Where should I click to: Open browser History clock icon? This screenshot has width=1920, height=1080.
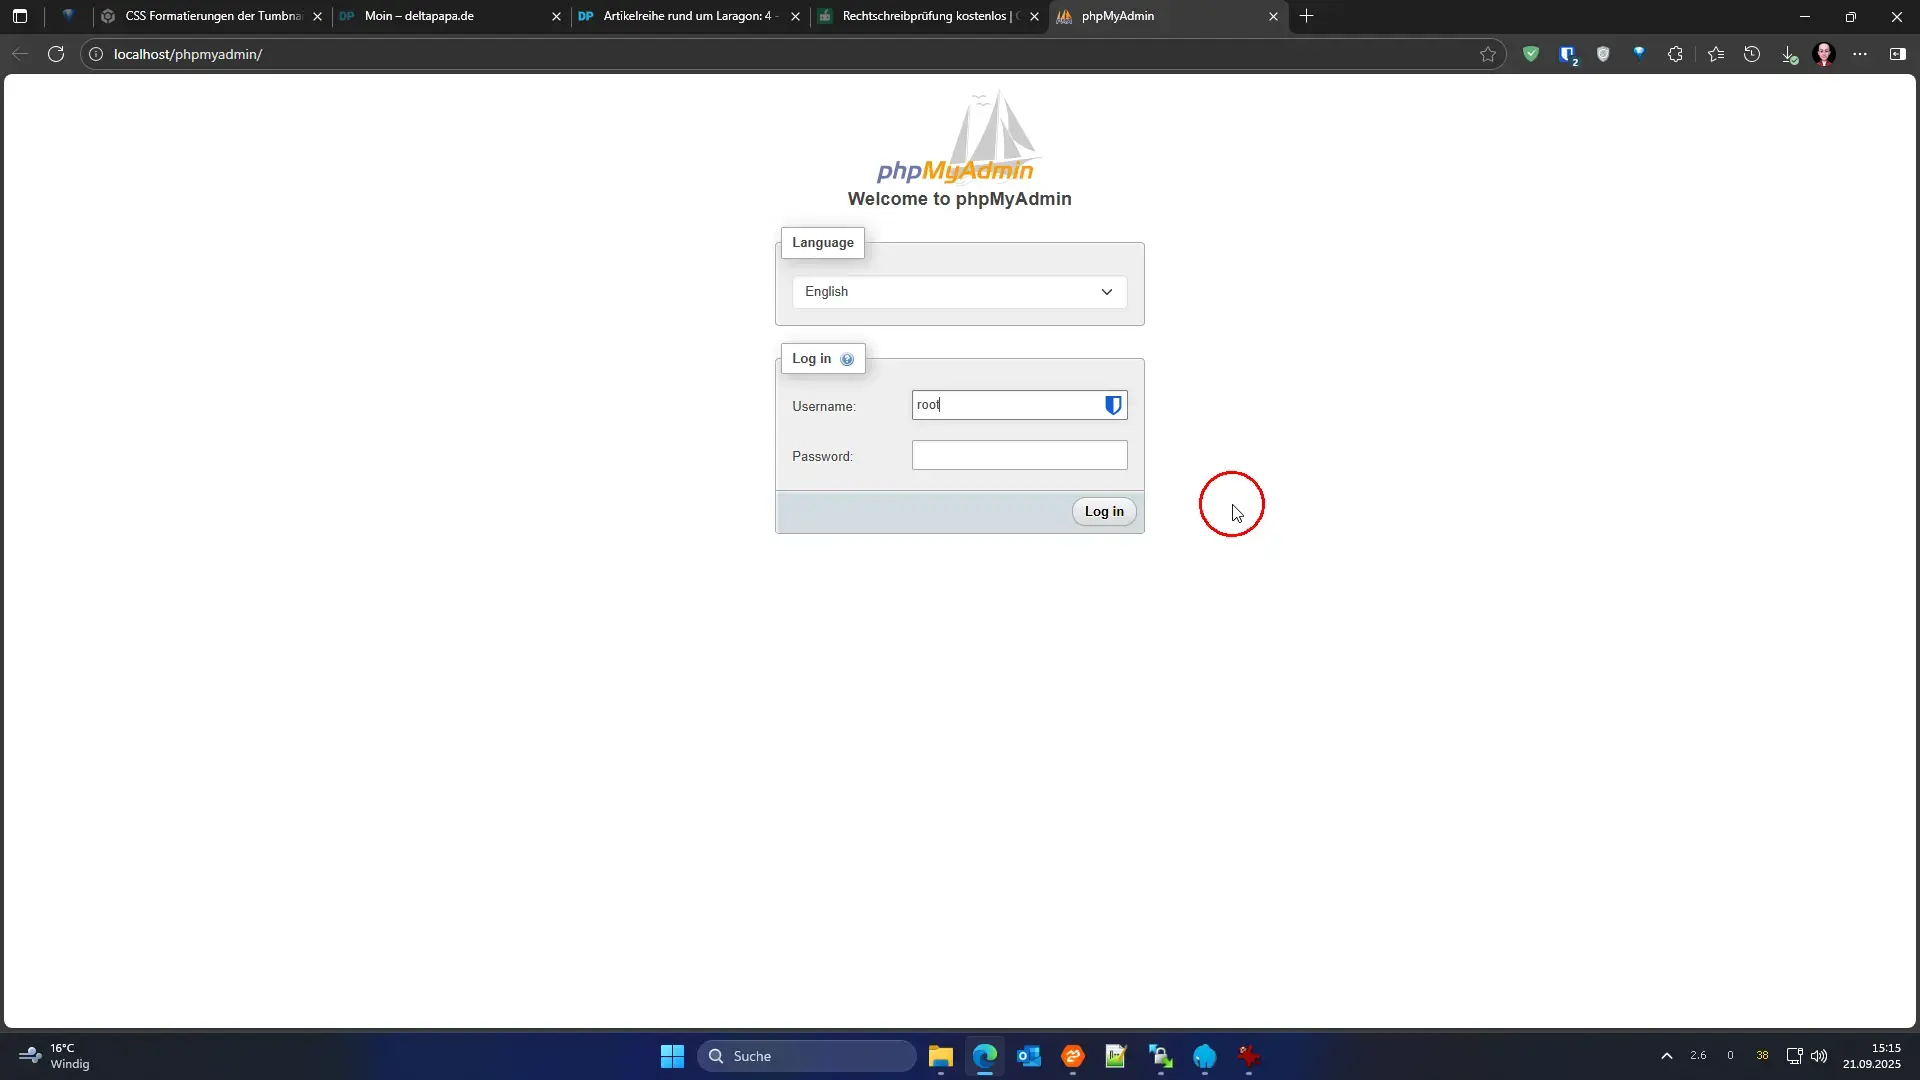pos(1752,55)
